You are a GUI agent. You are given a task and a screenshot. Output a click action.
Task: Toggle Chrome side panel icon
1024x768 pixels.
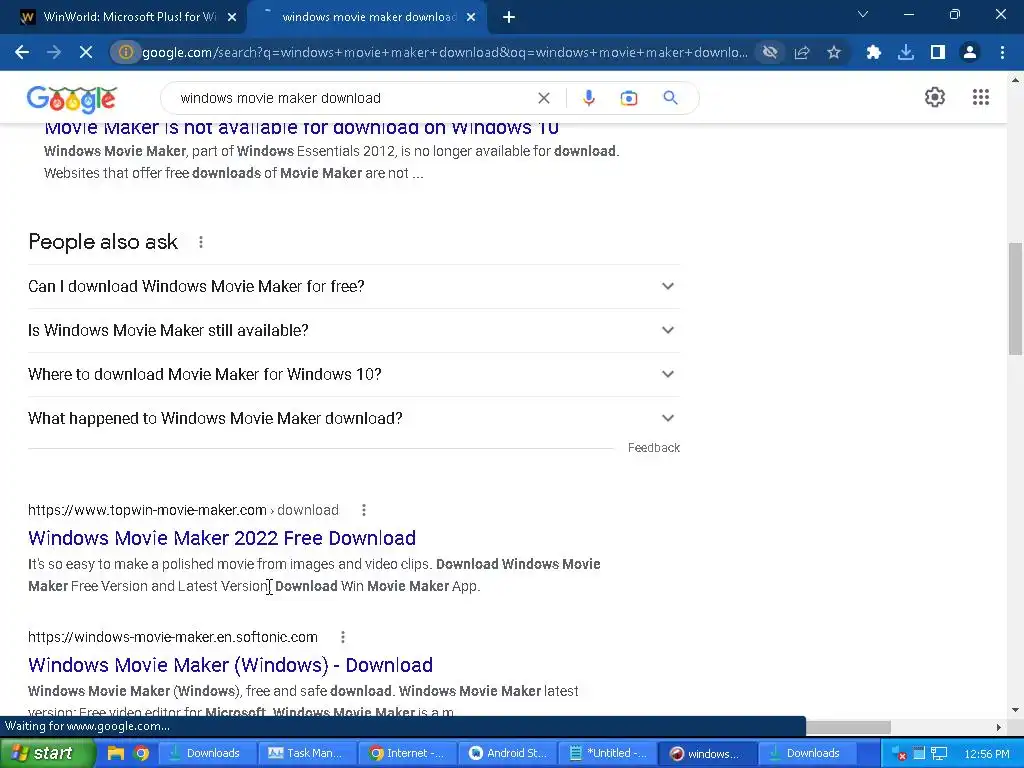coord(938,52)
